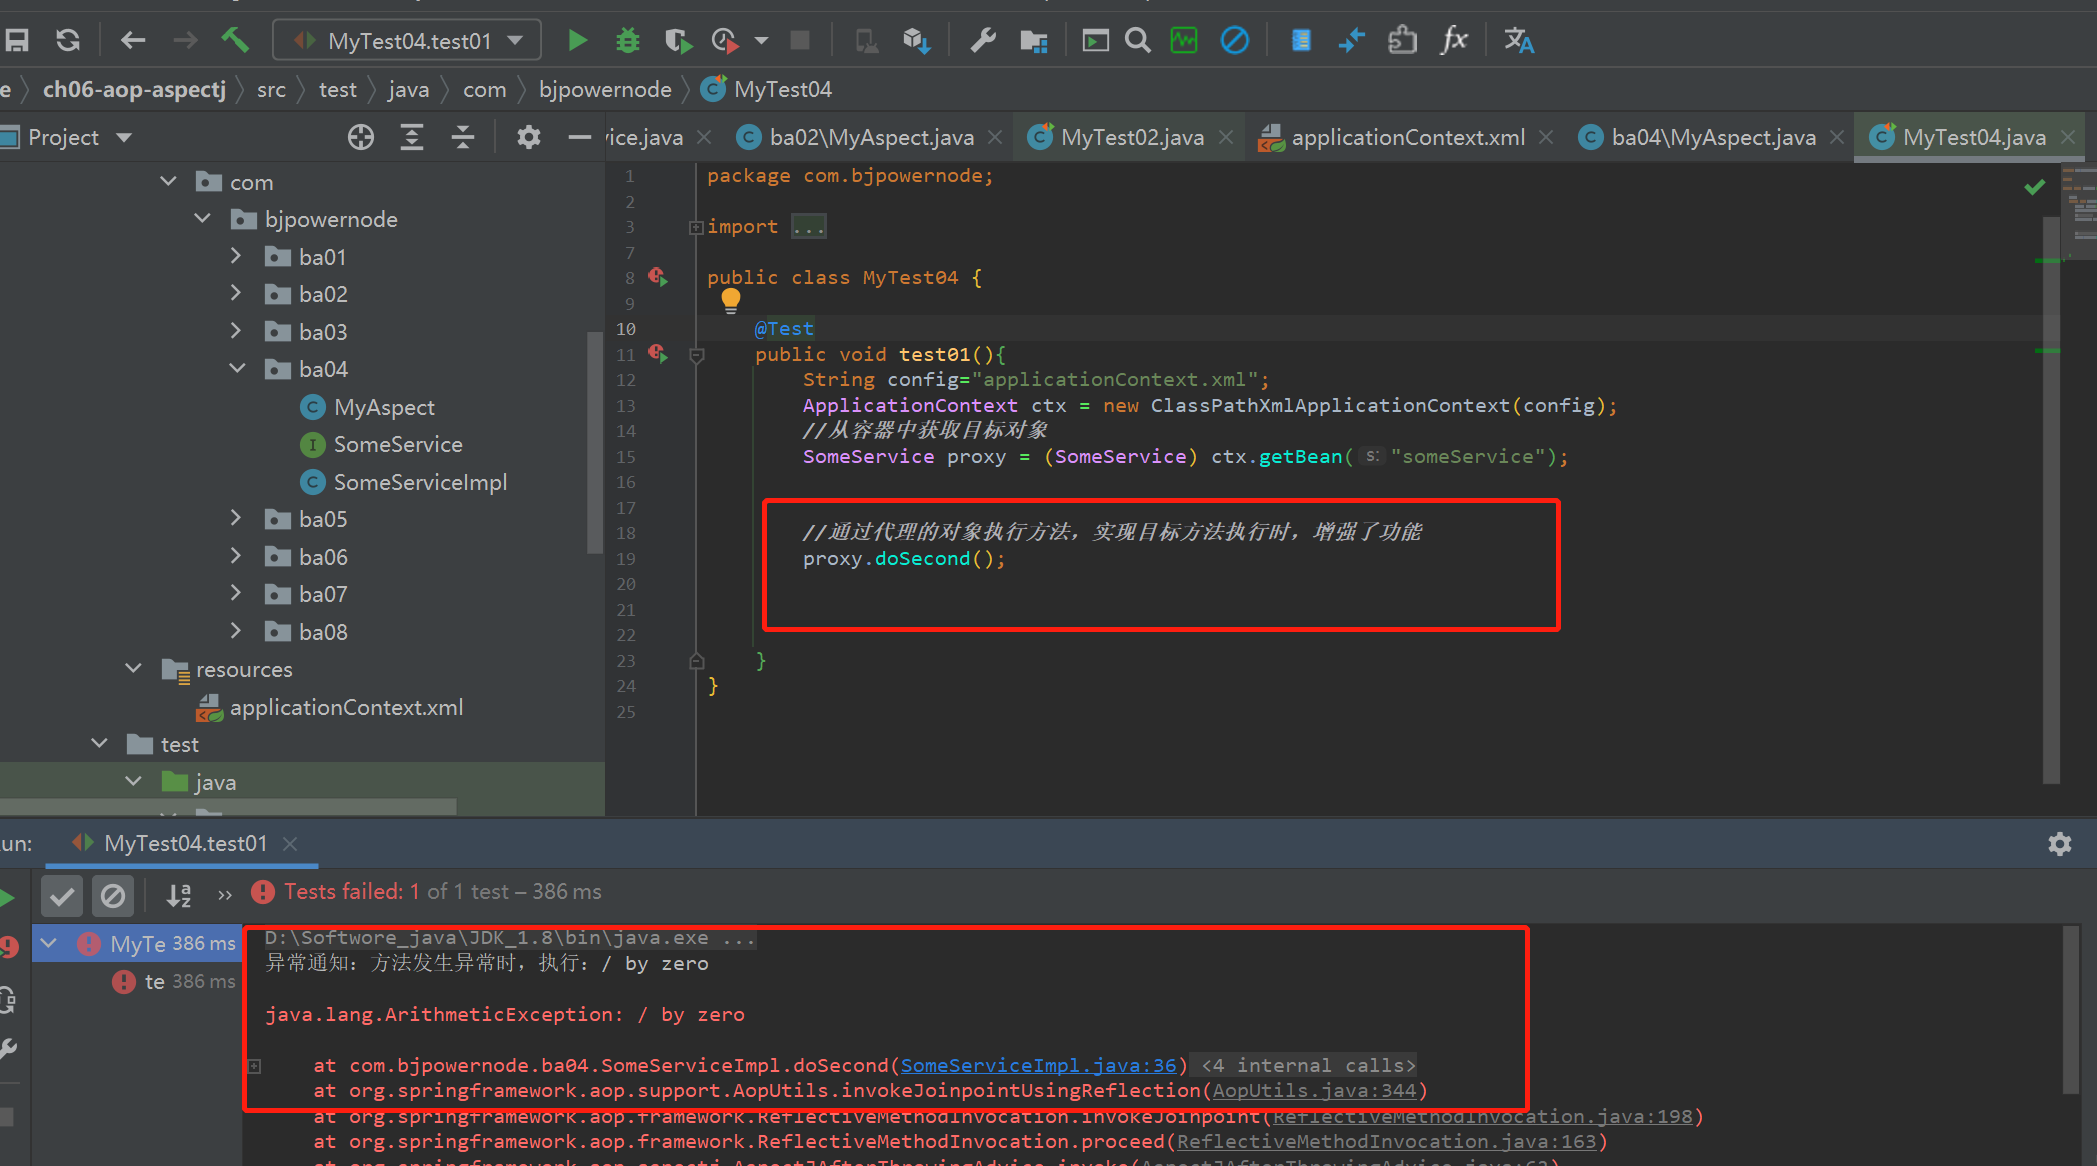Toggle sort alphabetically in test results

[178, 895]
